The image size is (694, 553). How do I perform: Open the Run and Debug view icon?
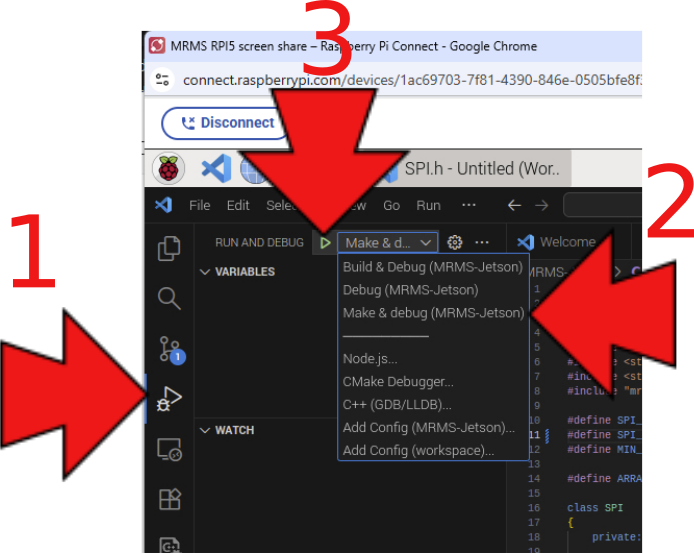coord(169,399)
